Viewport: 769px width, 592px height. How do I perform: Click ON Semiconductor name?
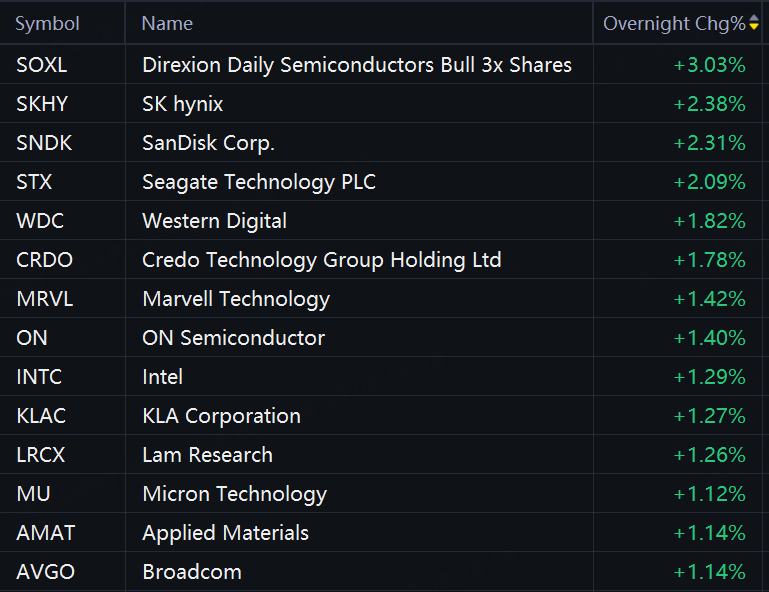(233, 338)
